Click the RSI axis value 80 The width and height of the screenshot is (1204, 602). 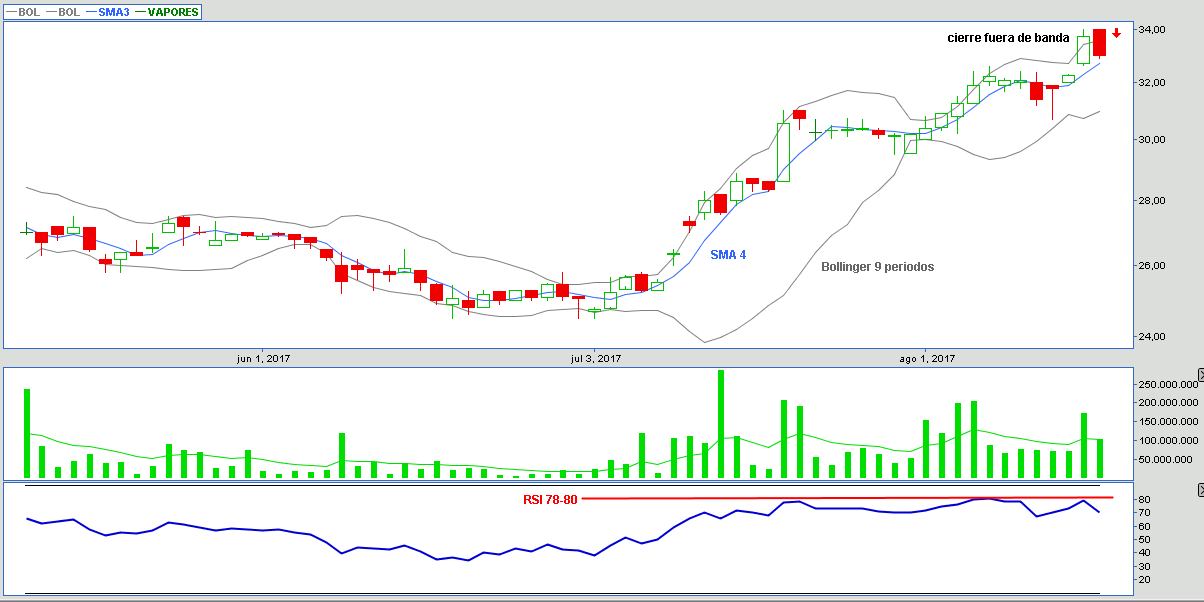[x=1144, y=499]
